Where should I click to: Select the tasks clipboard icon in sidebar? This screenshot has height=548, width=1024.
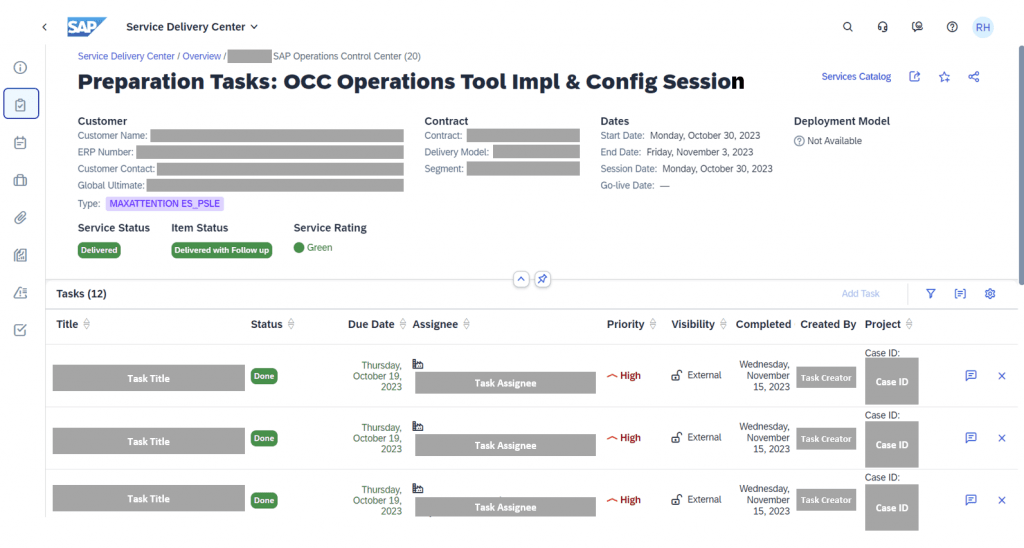pyautogui.click(x=20, y=104)
